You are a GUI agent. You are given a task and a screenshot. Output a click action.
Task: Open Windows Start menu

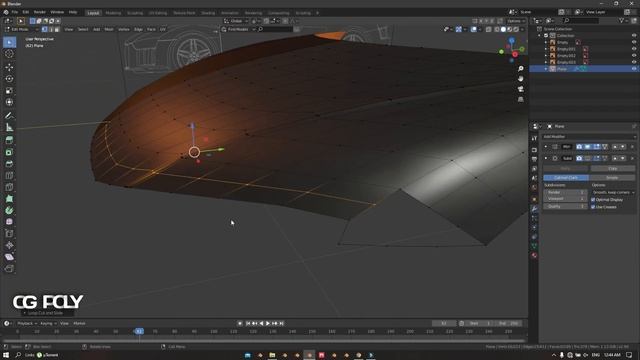6,355
